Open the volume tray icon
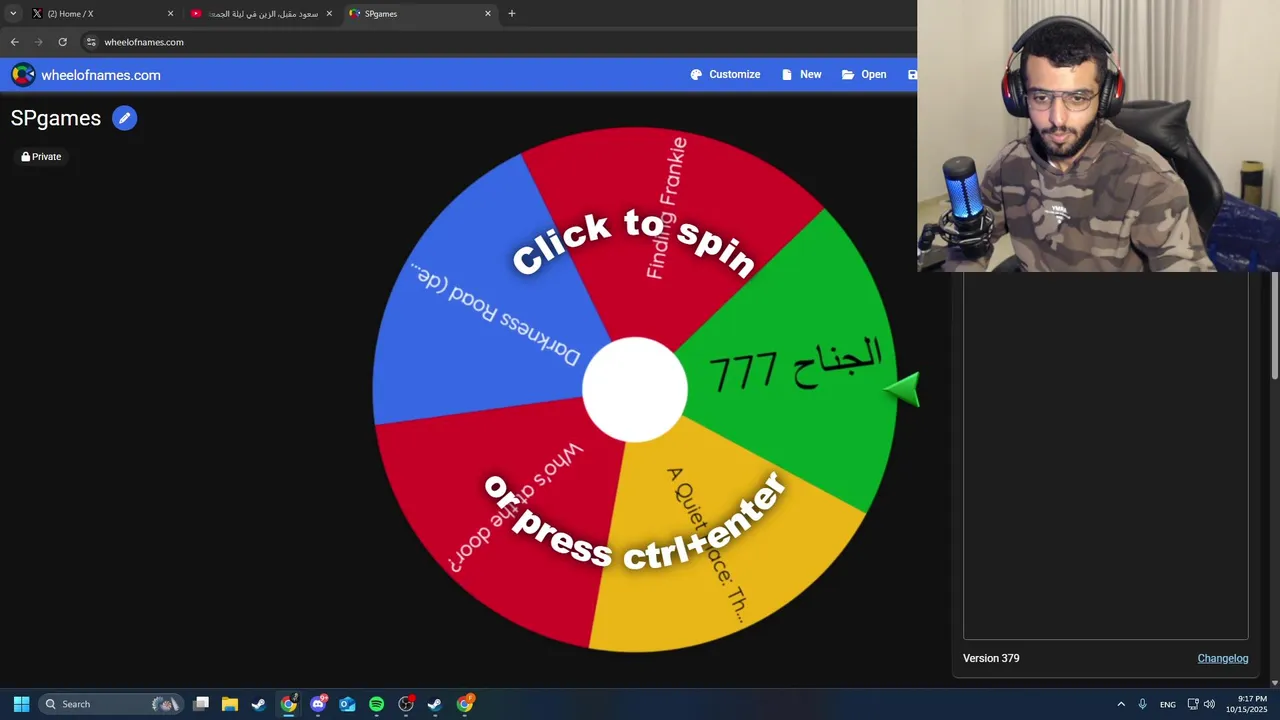 coord(1209,704)
